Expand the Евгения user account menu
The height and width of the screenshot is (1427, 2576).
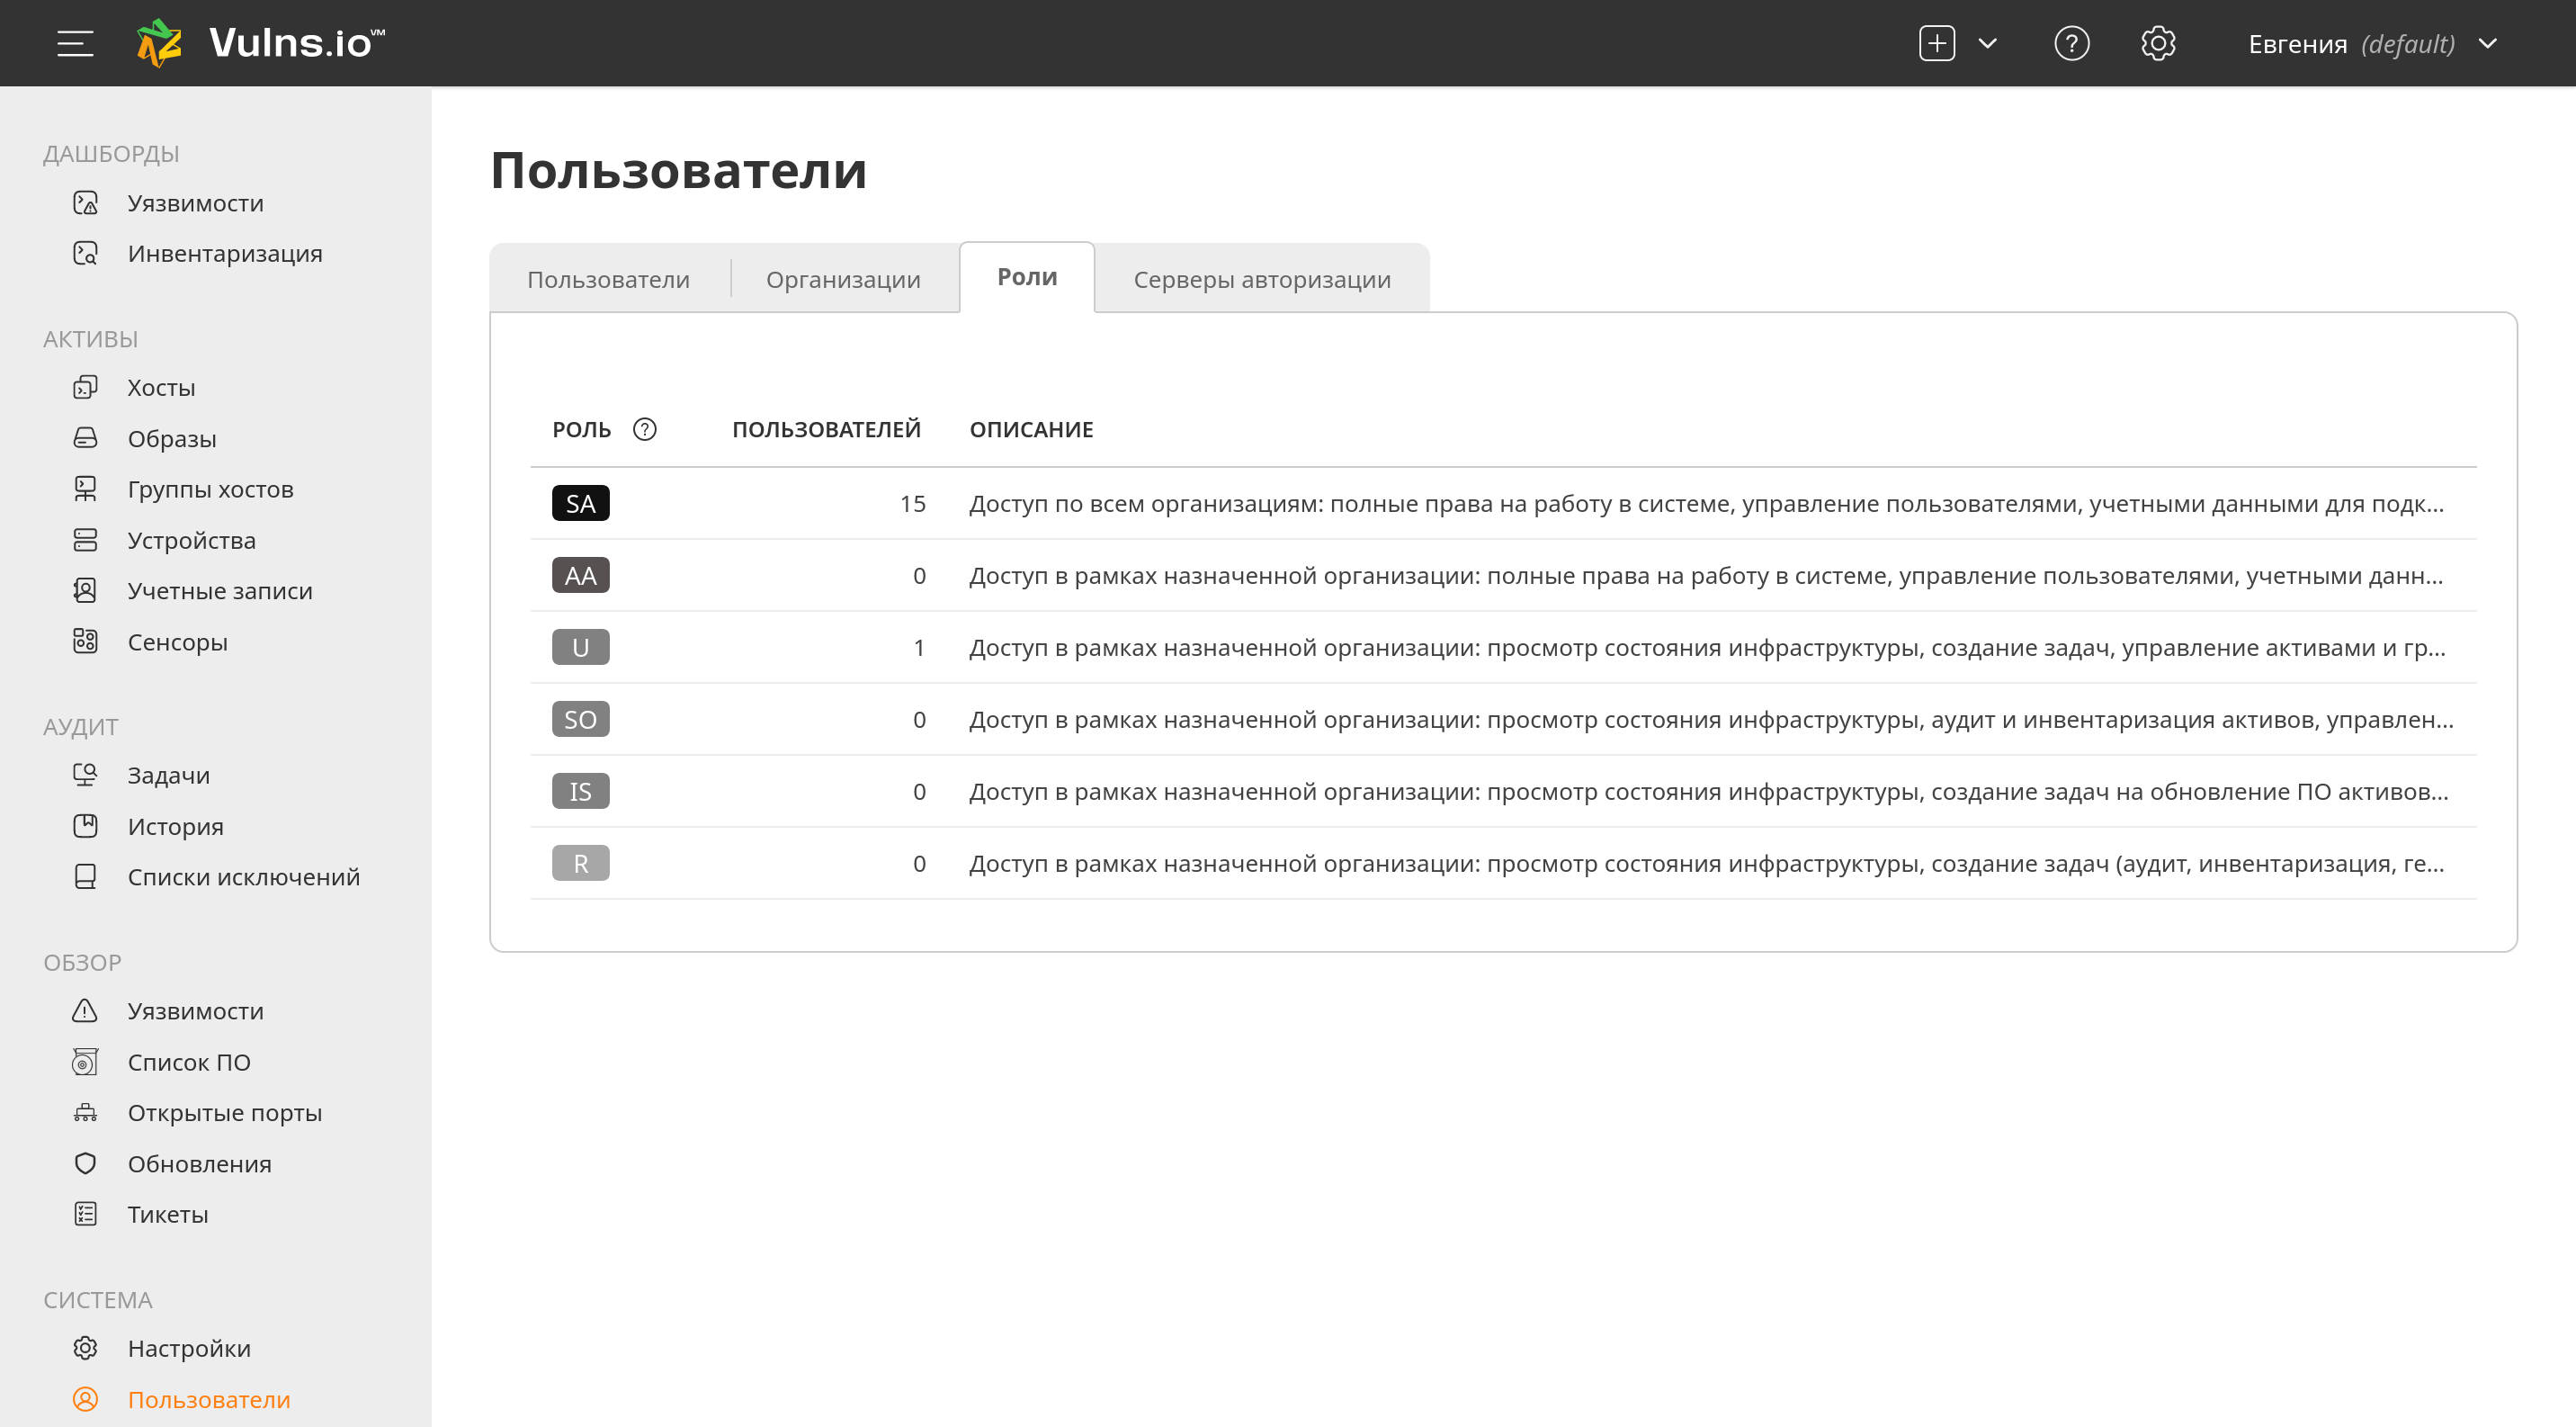click(2370, 44)
